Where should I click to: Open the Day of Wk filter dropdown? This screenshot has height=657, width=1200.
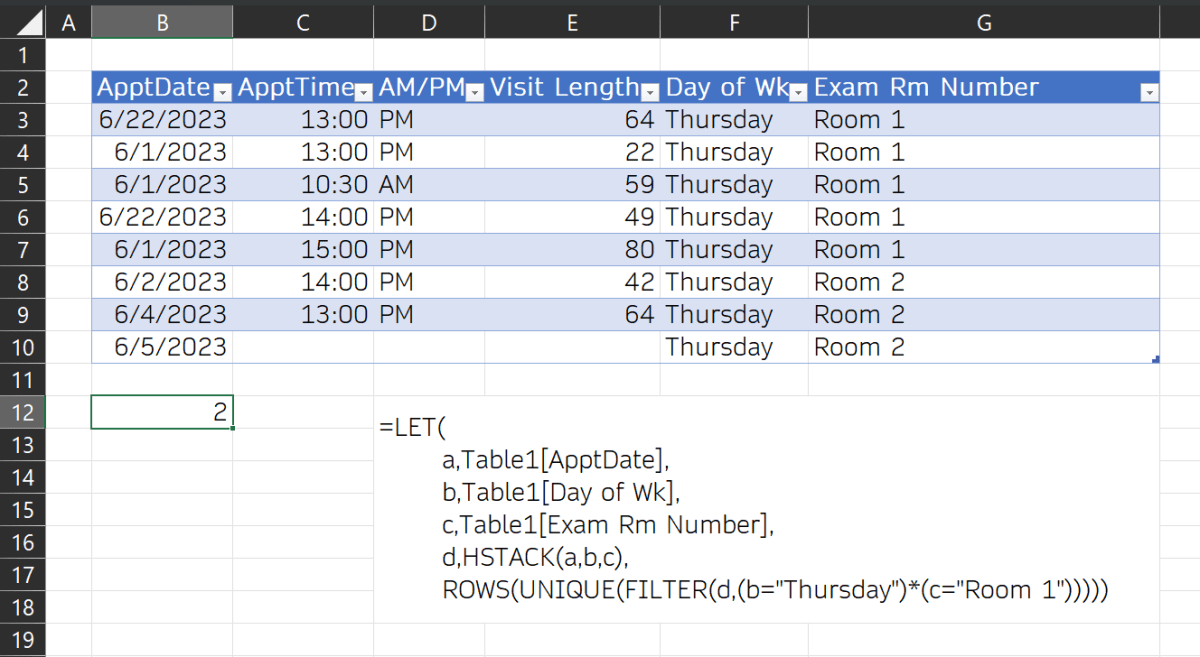tap(798, 92)
